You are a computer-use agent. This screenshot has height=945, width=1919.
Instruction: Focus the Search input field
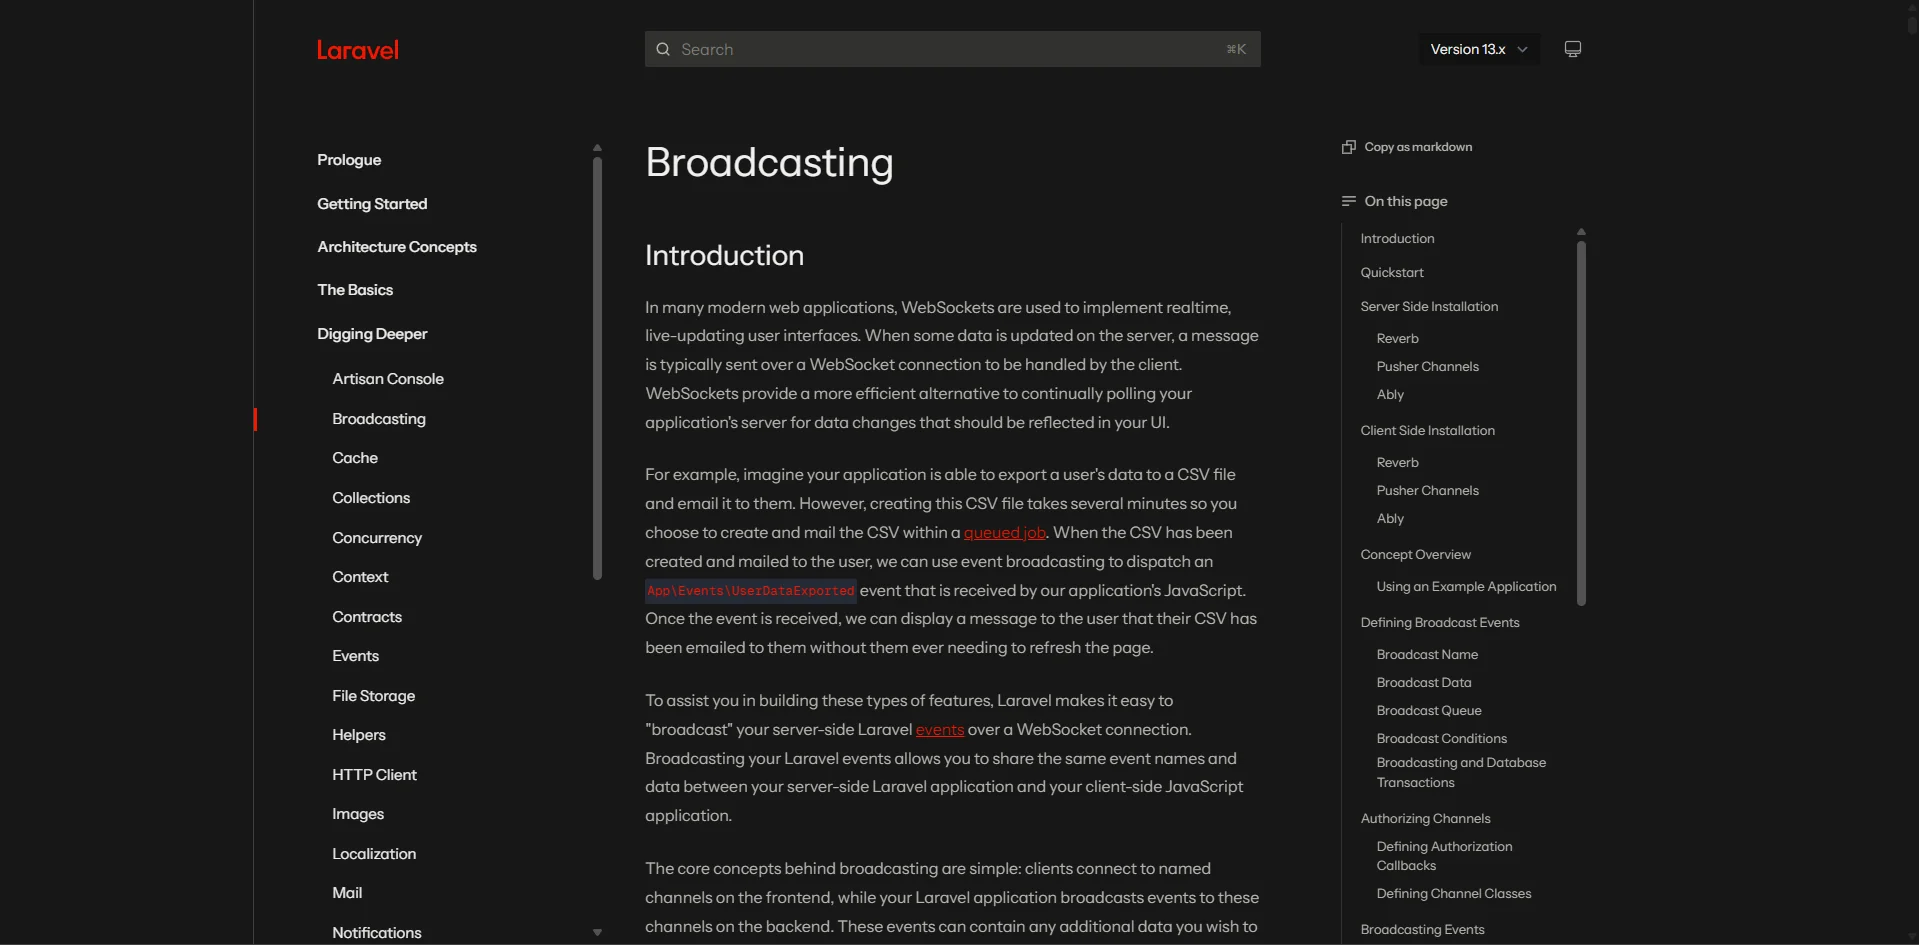952,49
